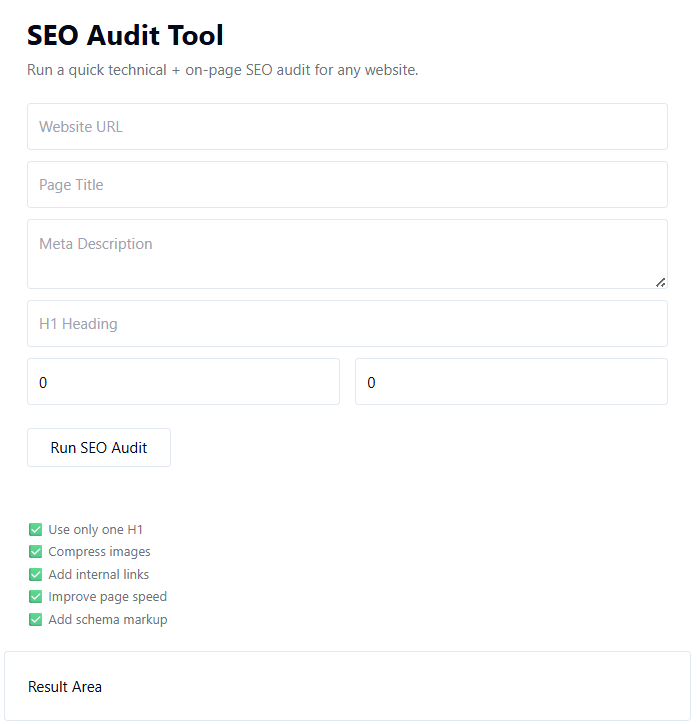Viewport: 697px width, 724px height.
Task: Select the "Compress images" tip text
Action: (x=99, y=552)
